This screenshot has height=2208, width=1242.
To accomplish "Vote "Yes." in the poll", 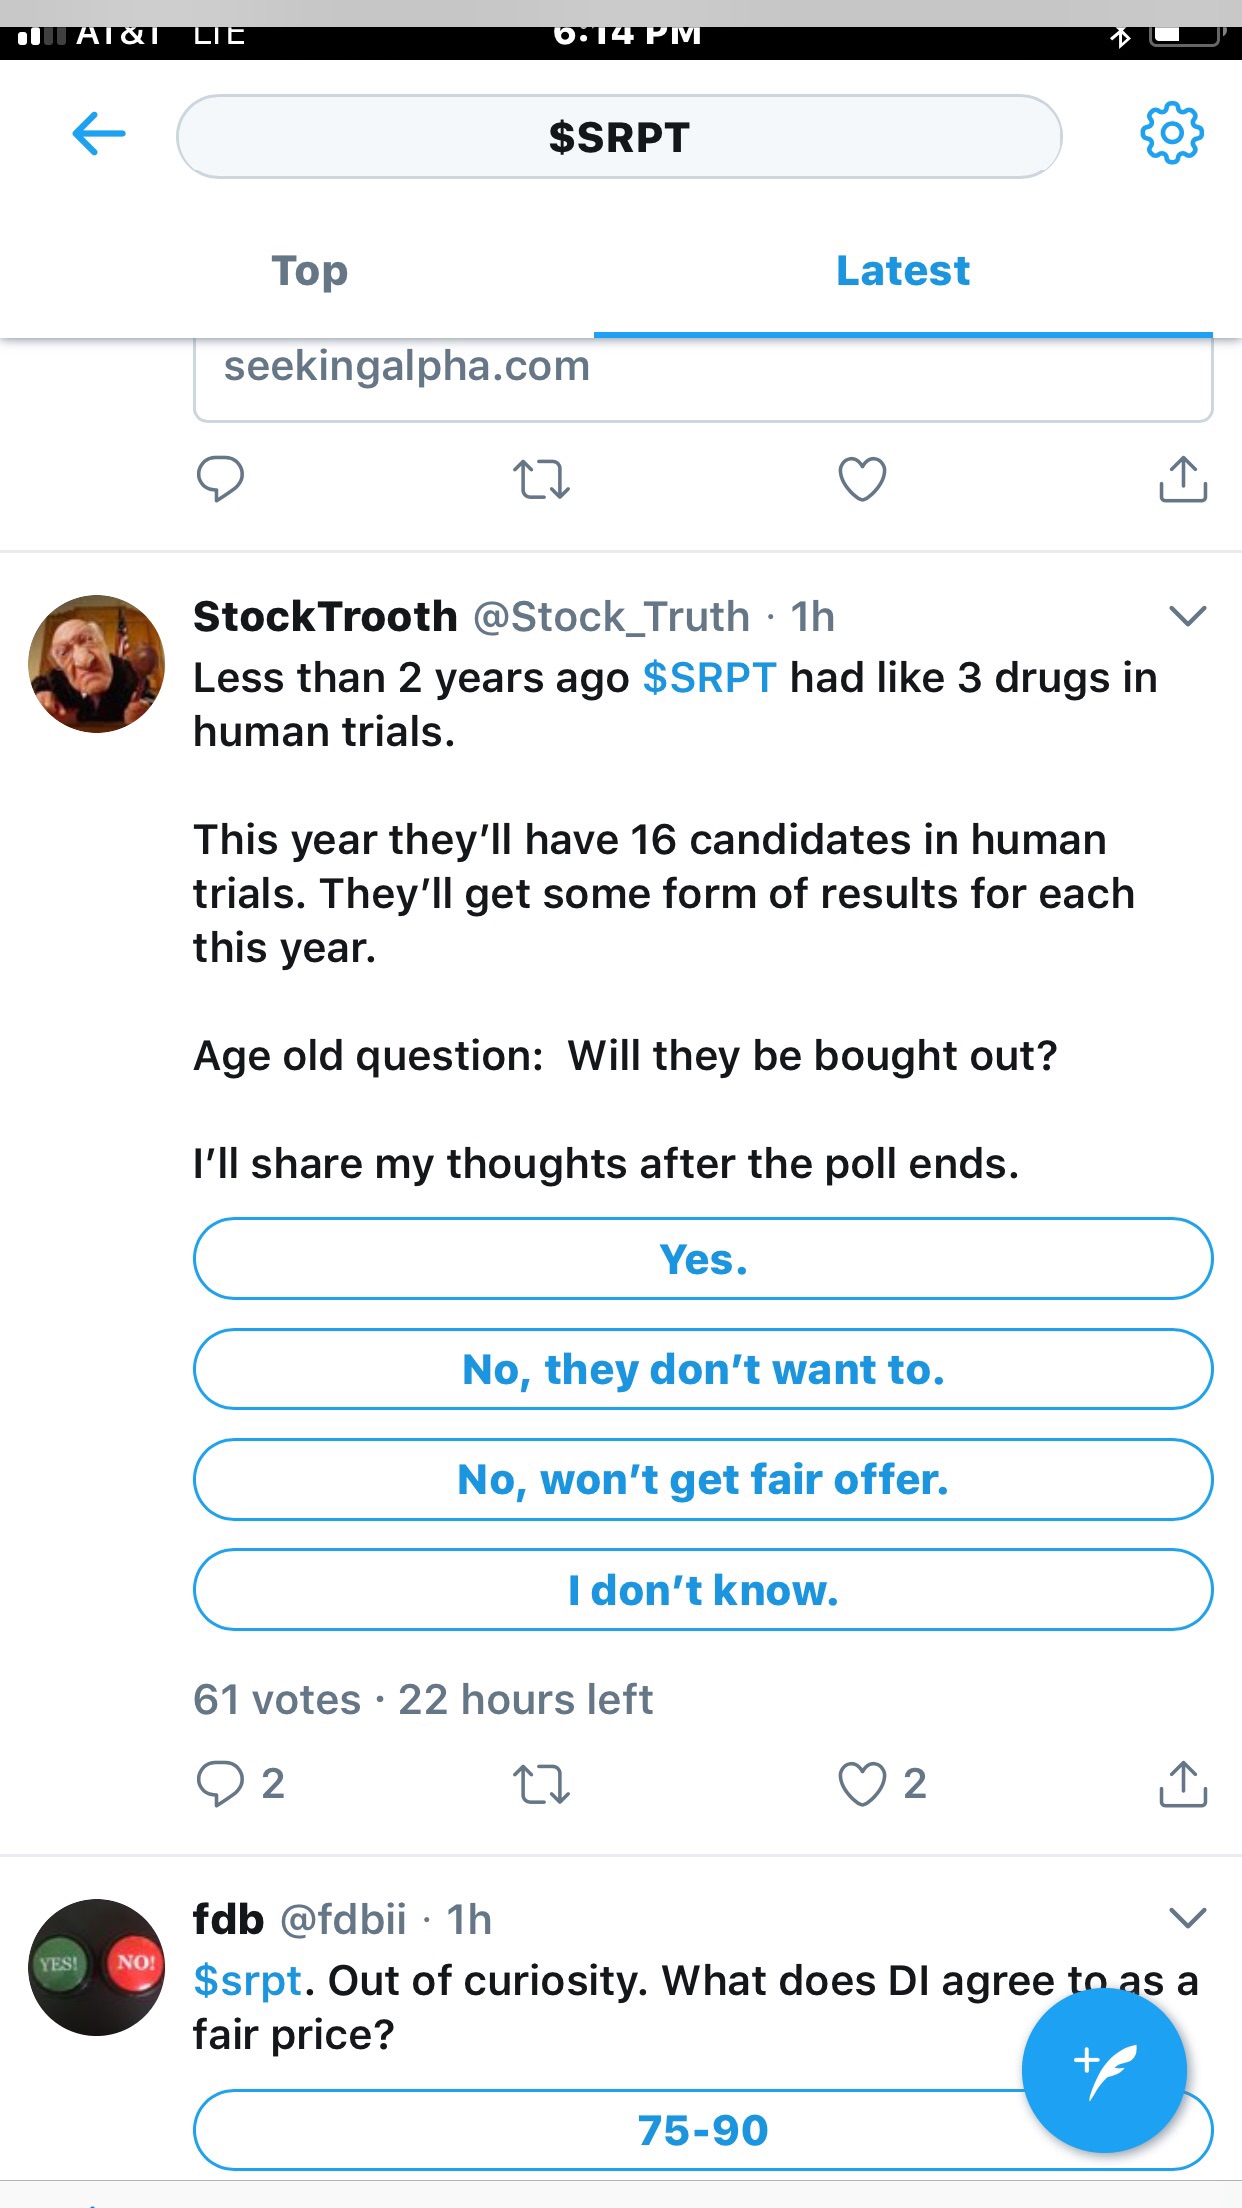I will (x=703, y=1259).
